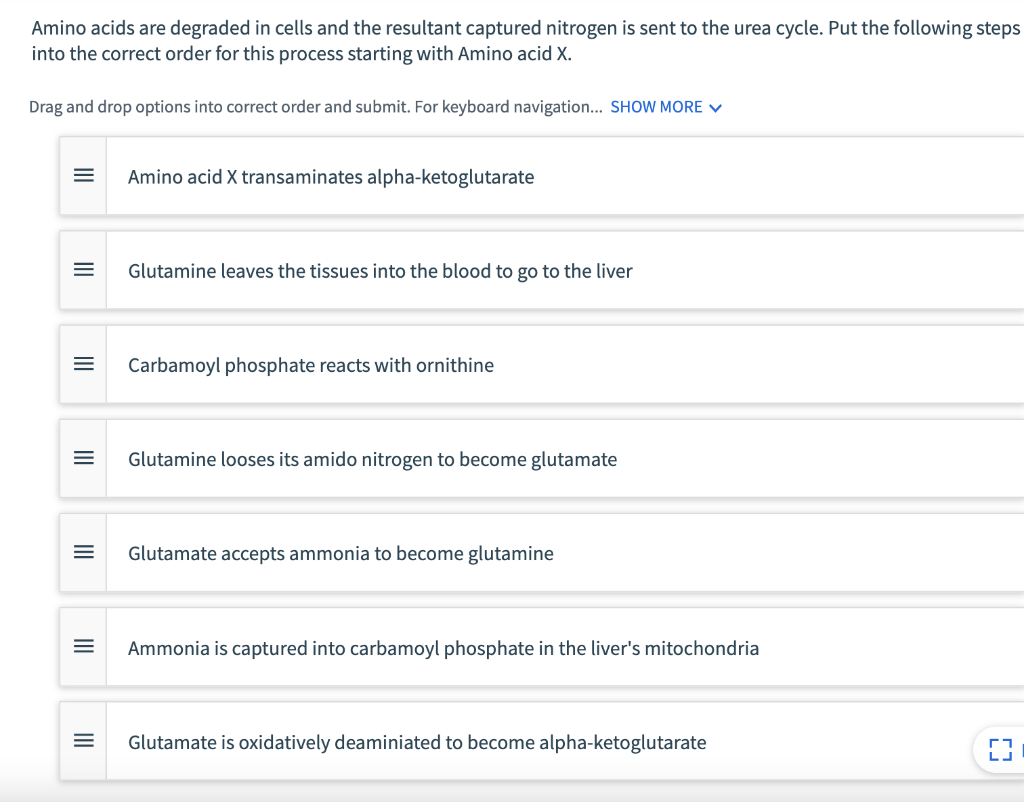Viewport: 1024px width, 802px height.
Task: Expand the SHOW MORE chevron arrow
Action: (714, 107)
